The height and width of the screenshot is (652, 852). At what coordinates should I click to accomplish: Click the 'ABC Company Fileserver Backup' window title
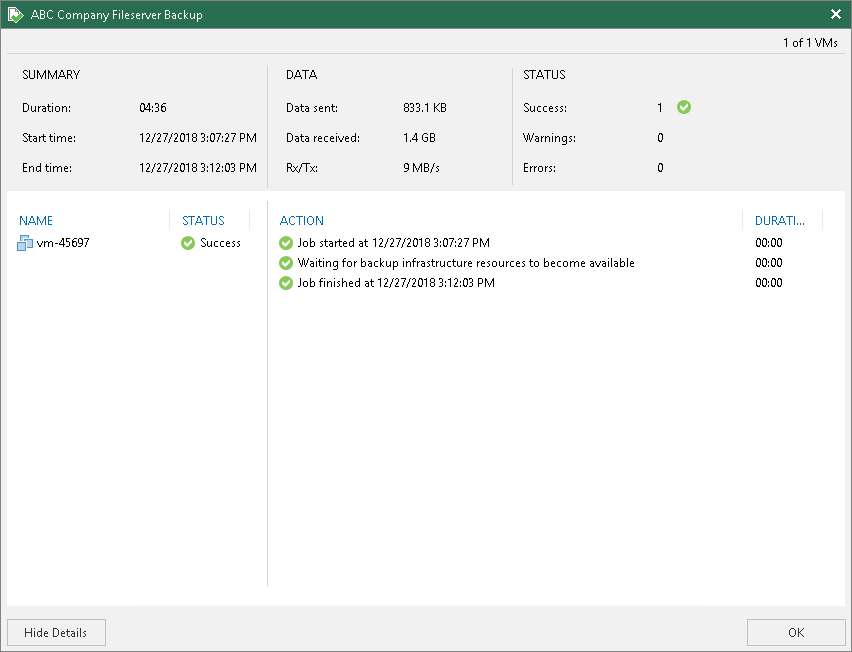tap(117, 15)
